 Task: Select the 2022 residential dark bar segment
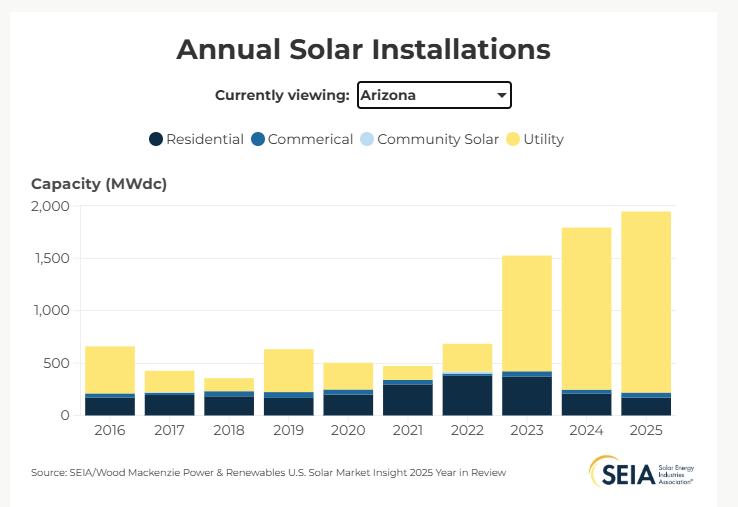coord(467,395)
